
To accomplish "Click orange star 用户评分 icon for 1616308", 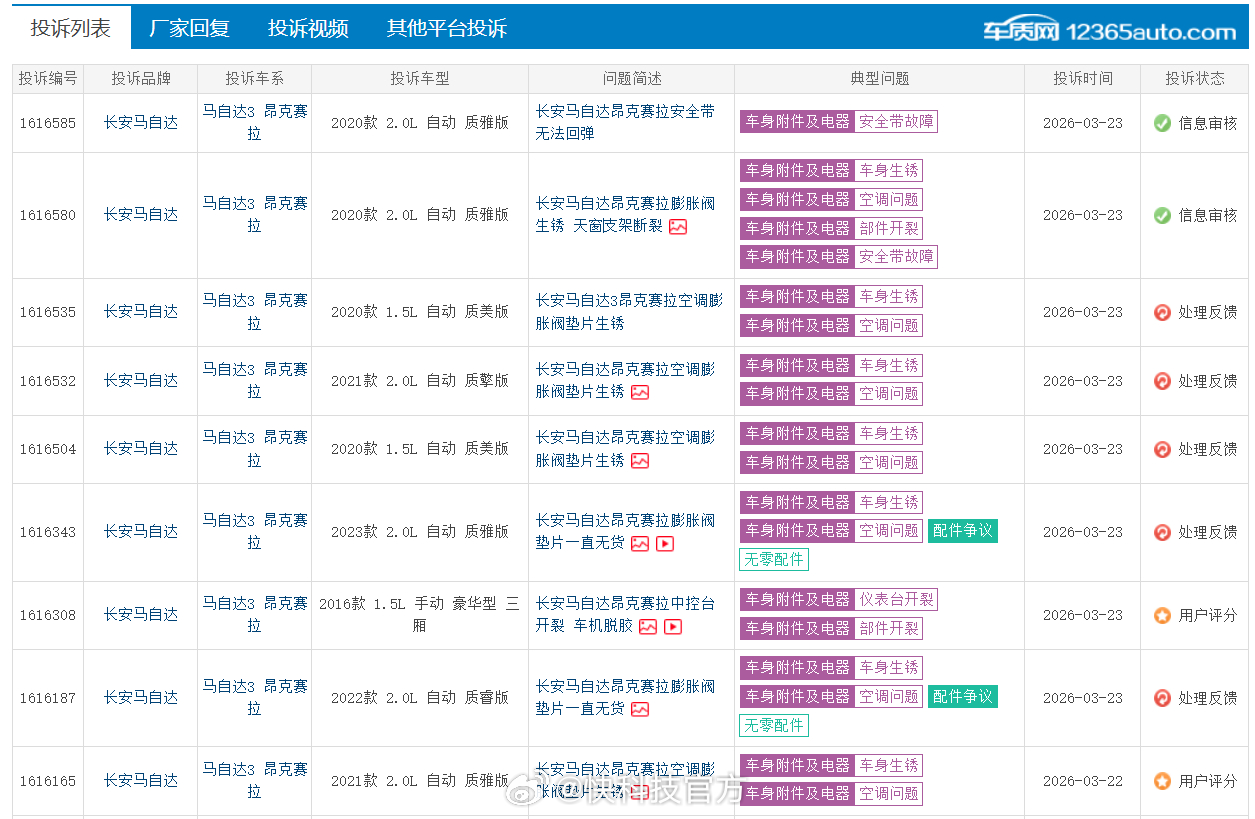I will (x=1162, y=615).
